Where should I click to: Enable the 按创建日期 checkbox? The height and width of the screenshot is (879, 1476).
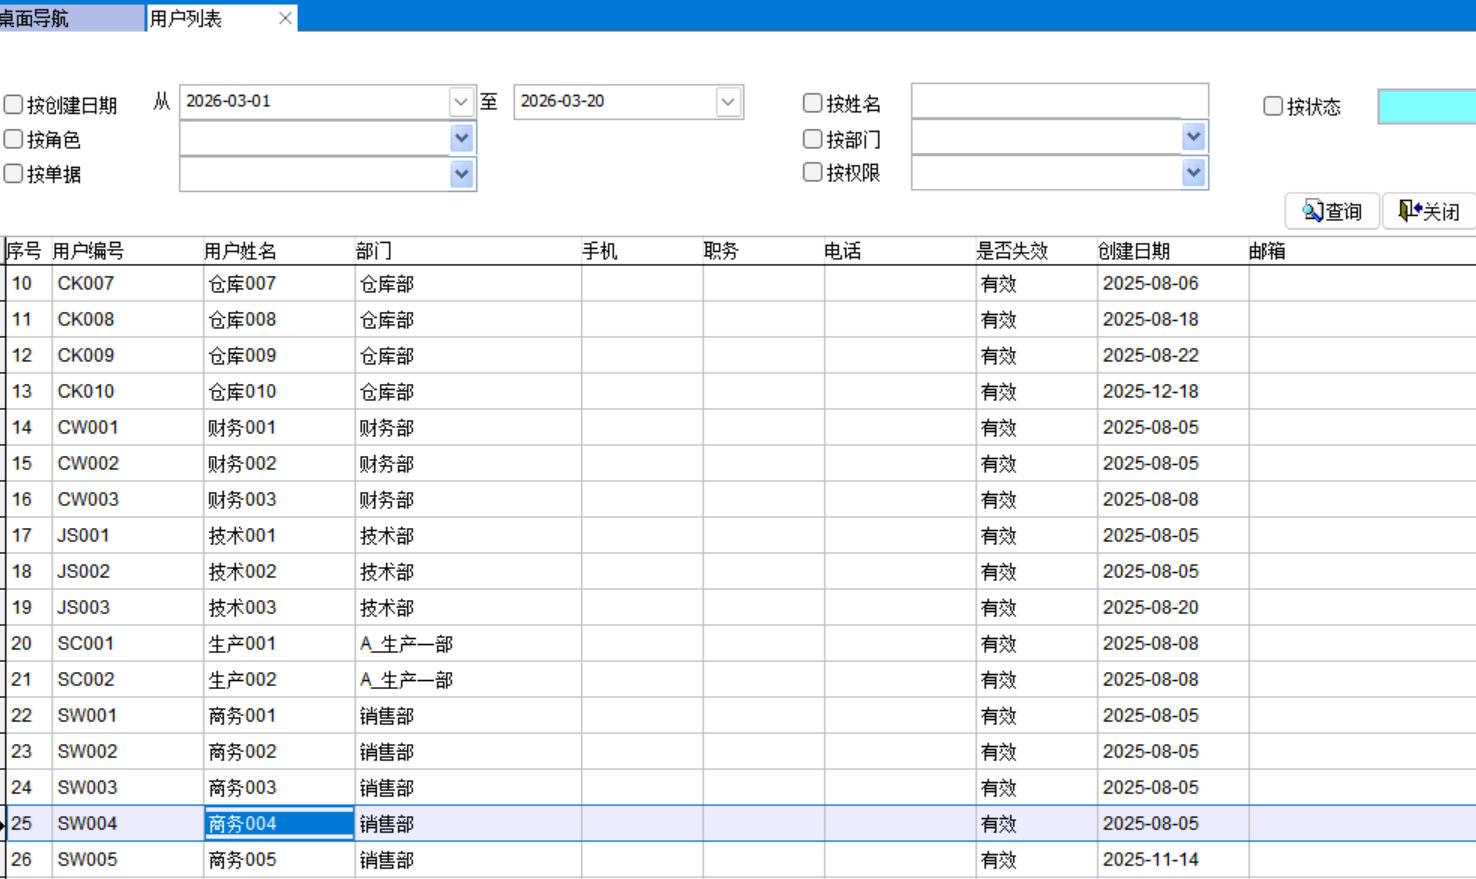14,105
